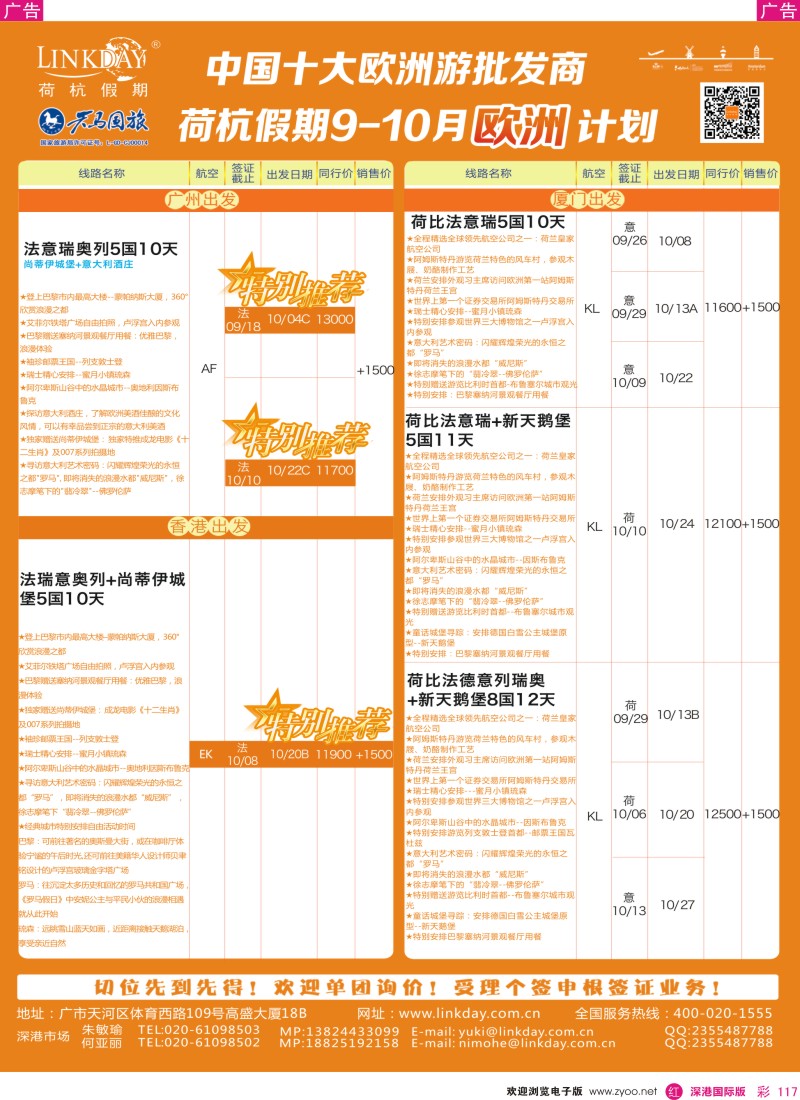The height and width of the screenshot is (1100, 800).
Task: Select the 香港出发 section header
Action: tap(208, 526)
